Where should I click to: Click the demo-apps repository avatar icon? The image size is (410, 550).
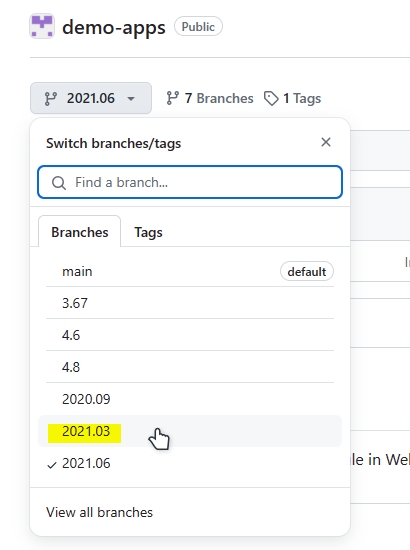coord(42,26)
